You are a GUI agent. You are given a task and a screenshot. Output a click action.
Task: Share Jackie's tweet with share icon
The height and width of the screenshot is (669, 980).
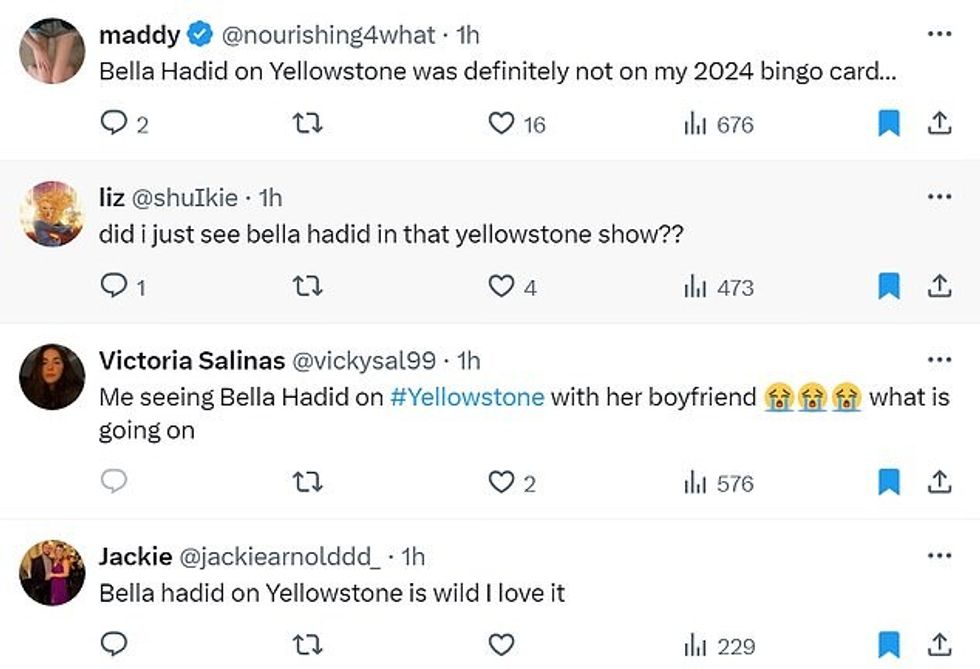pyautogui.click(x=939, y=645)
